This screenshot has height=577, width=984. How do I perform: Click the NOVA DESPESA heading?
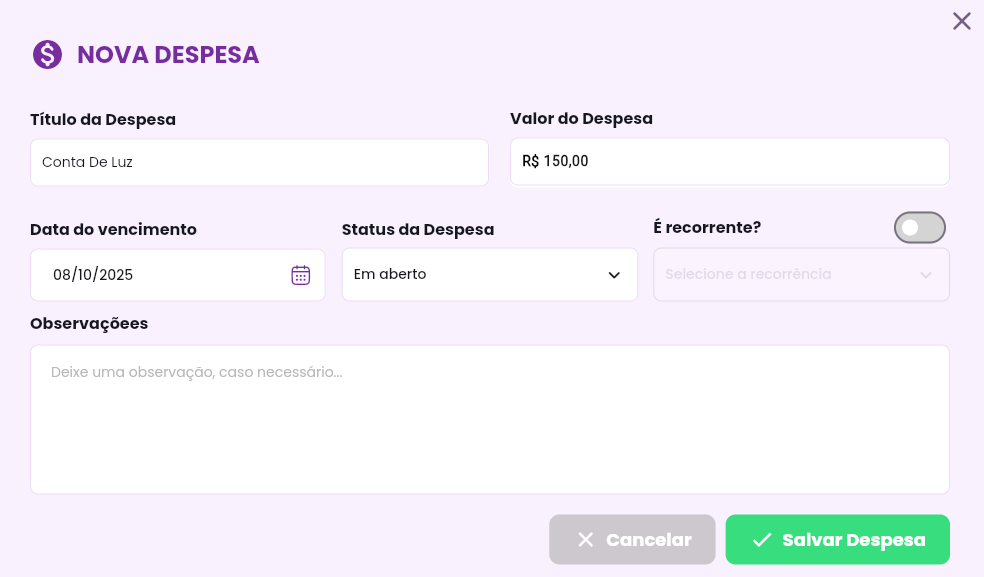pos(168,55)
